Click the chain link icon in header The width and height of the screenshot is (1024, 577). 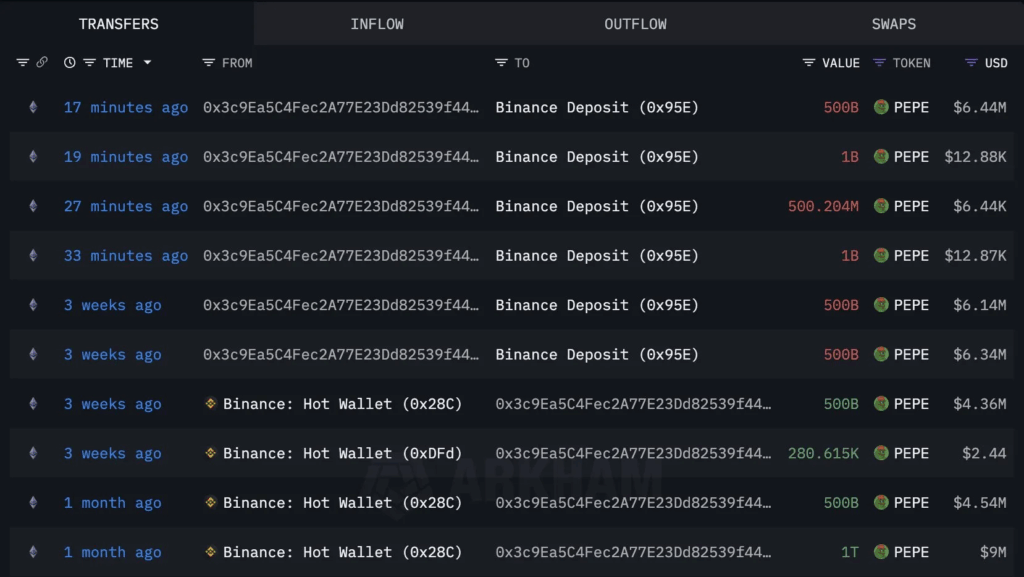(x=42, y=62)
